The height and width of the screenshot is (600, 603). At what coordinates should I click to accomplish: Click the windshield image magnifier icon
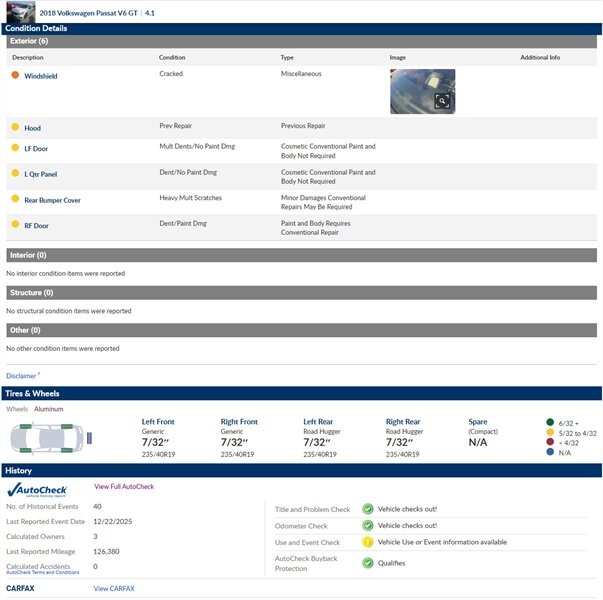coord(443,101)
